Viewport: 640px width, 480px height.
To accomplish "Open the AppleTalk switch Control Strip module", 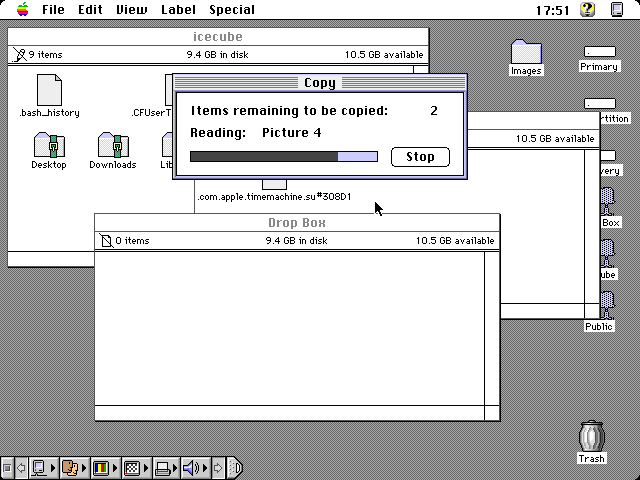I will tap(43, 468).
